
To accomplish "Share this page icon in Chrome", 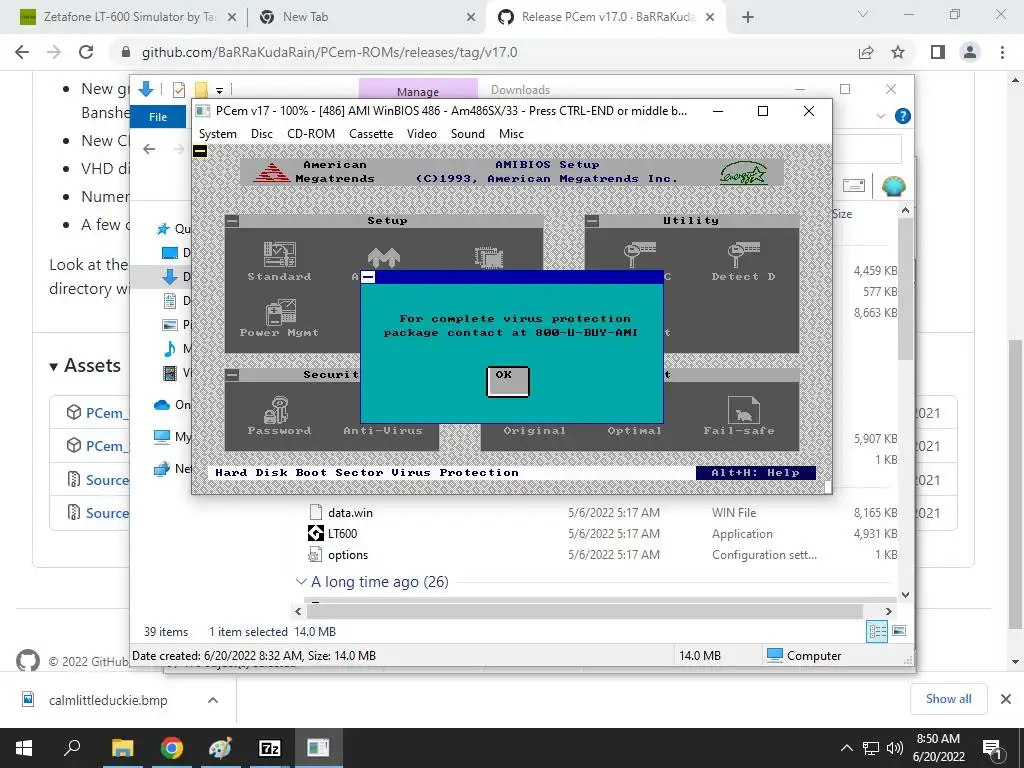I will click(866, 52).
